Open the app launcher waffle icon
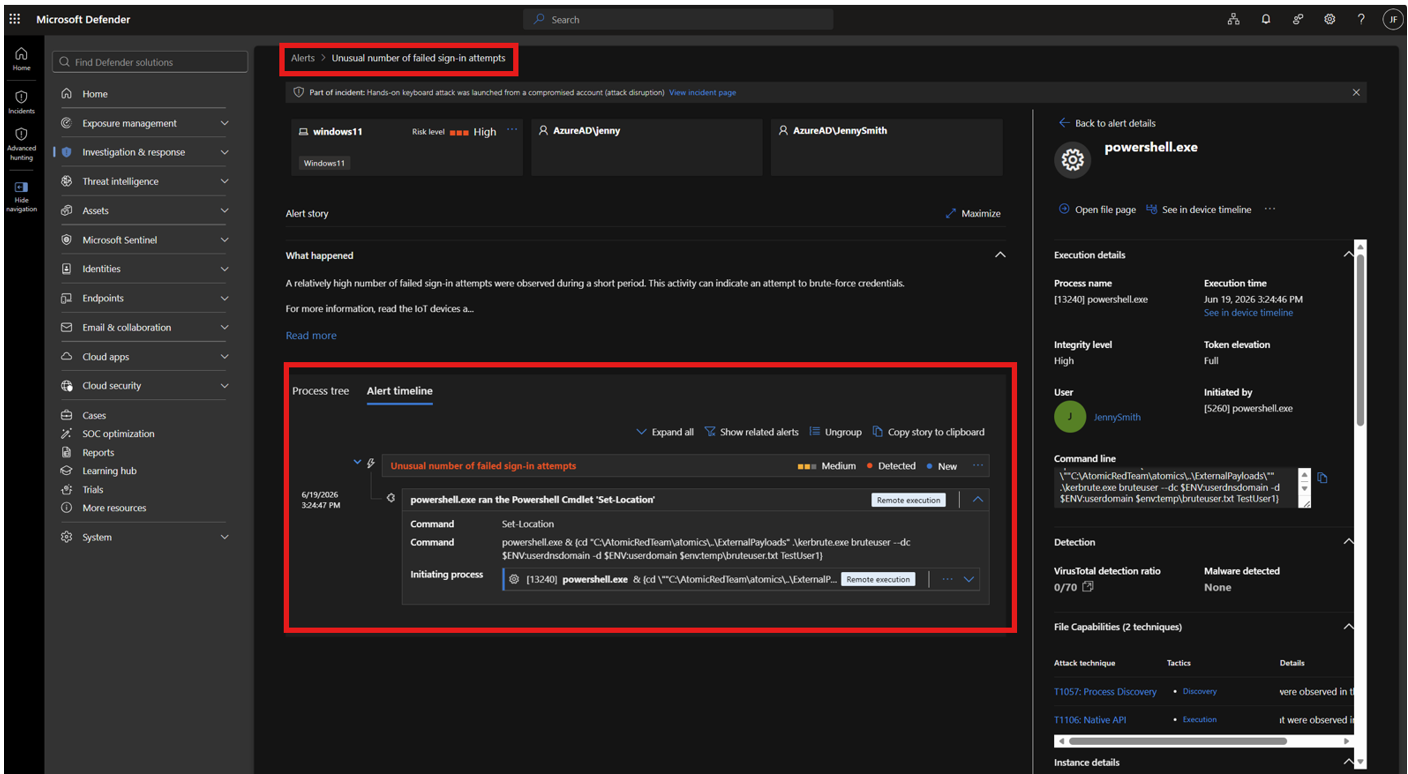Screen dimensions: 1408x774 tap(14, 19)
